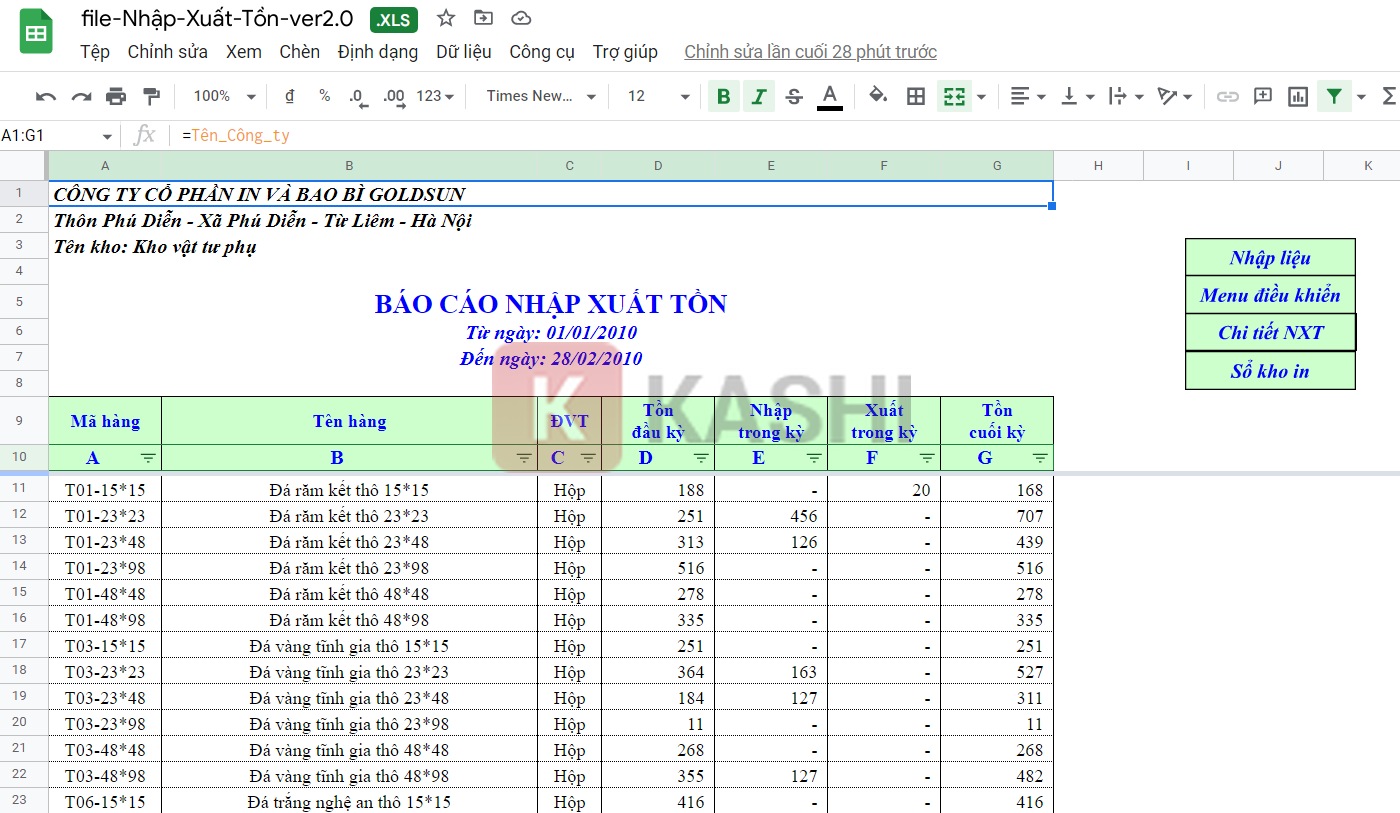Open the Định dạng menu
Image resolution: width=1400 pixels, height=813 pixels.
point(378,52)
